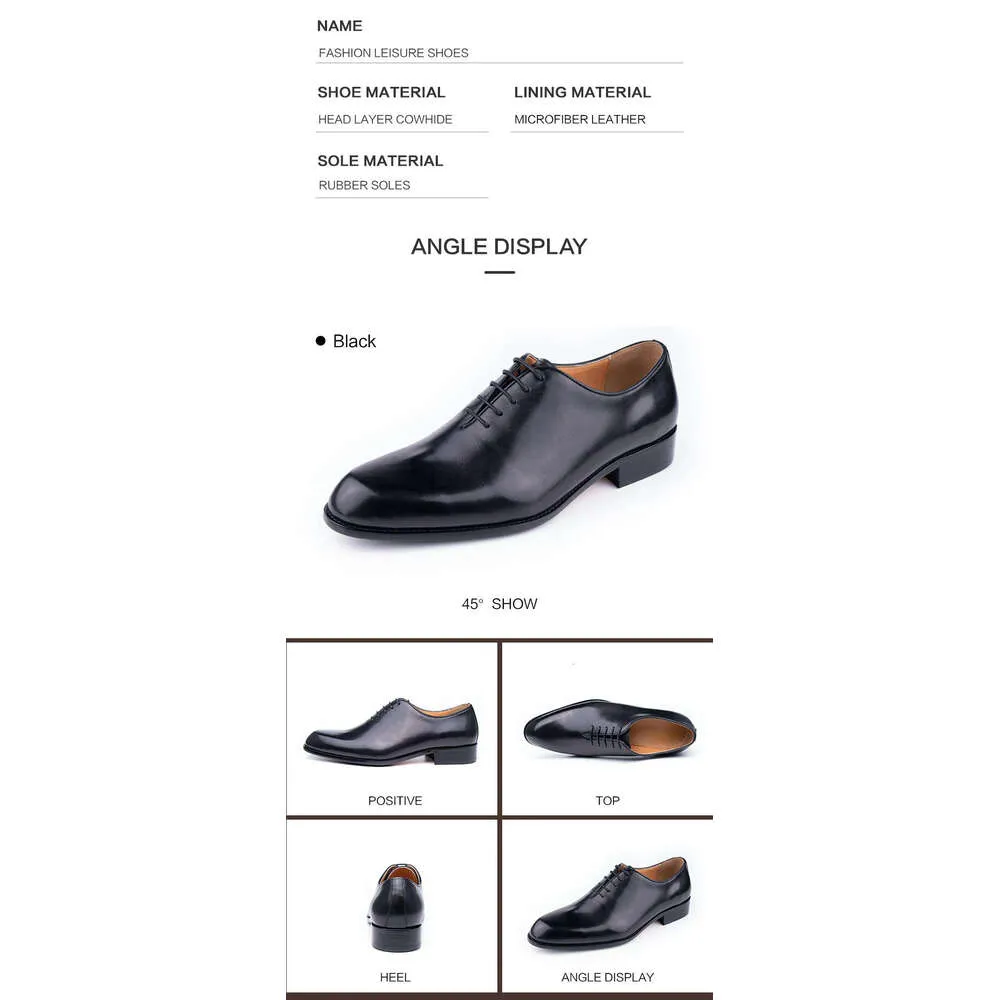Click the POSITIVE caption label
Image resolution: width=1000 pixels, height=1000 pixels.
[x=395, y=801]
